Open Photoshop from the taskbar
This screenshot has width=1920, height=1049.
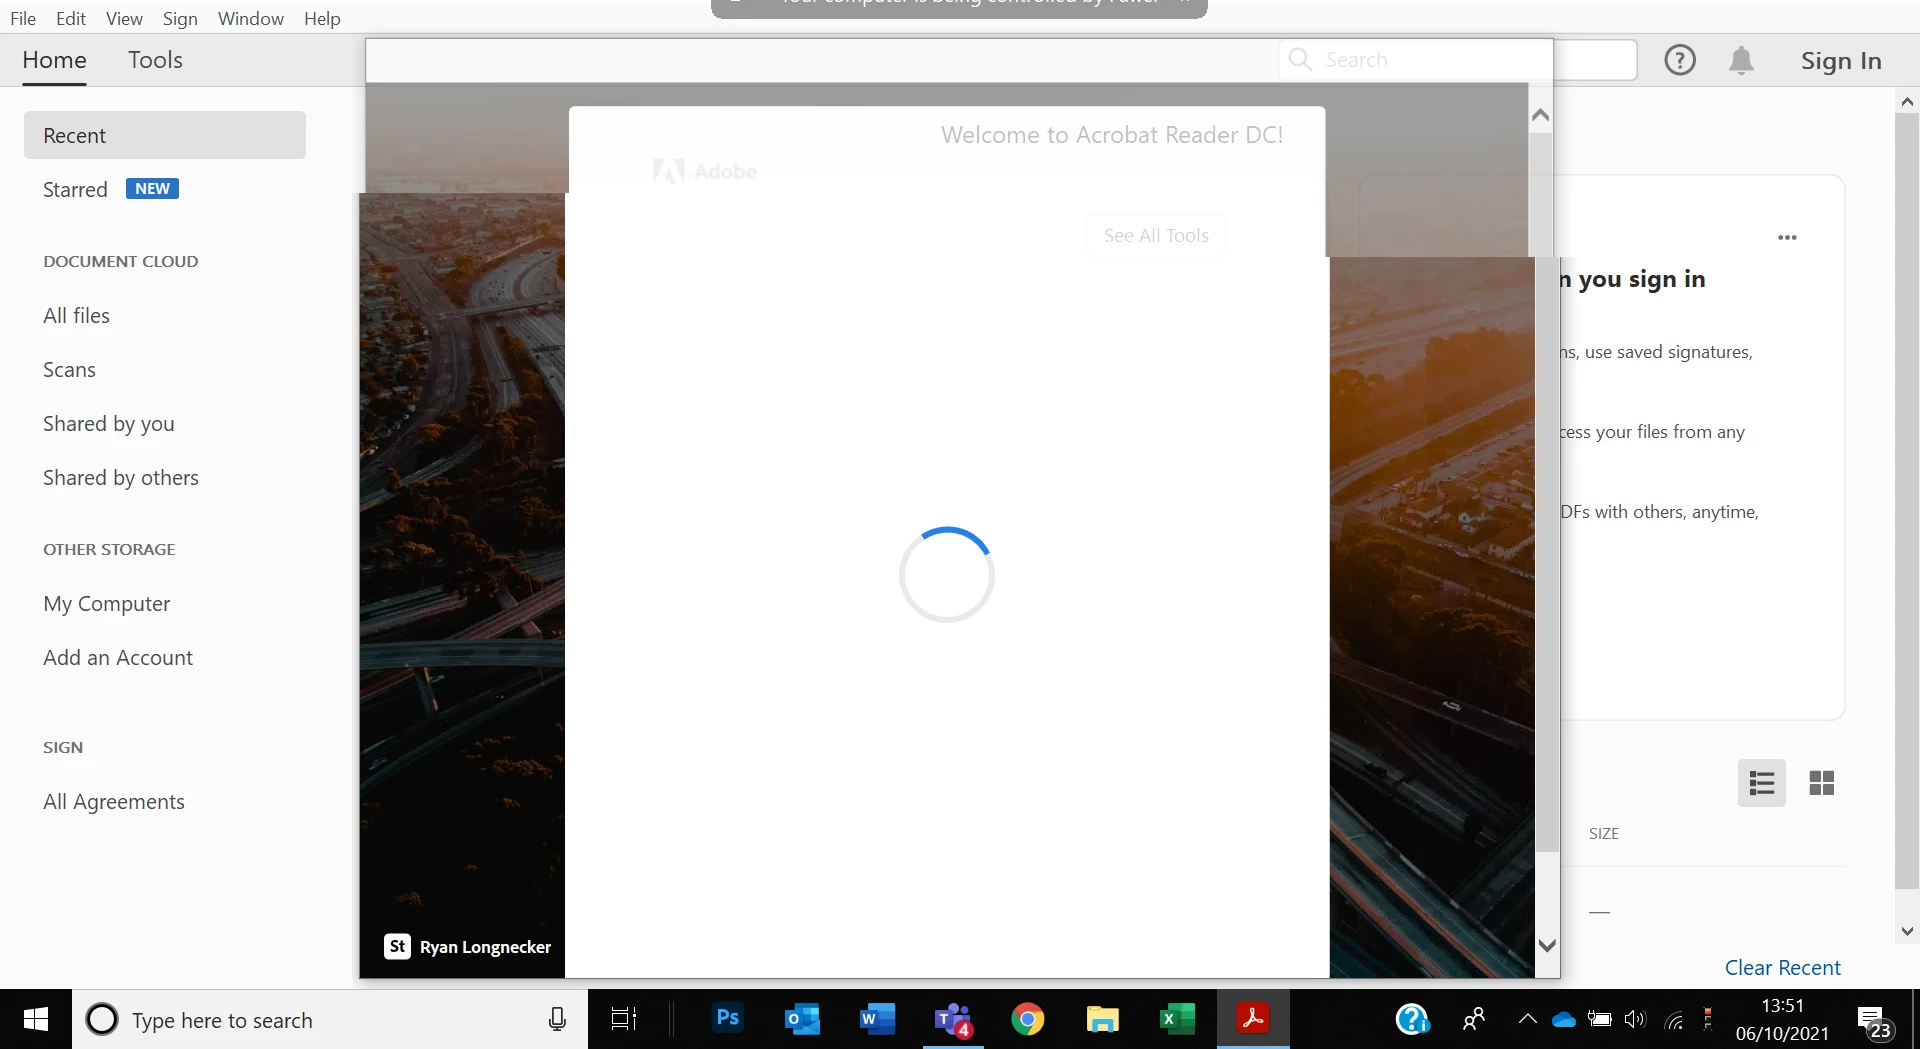coord(728,1019)
